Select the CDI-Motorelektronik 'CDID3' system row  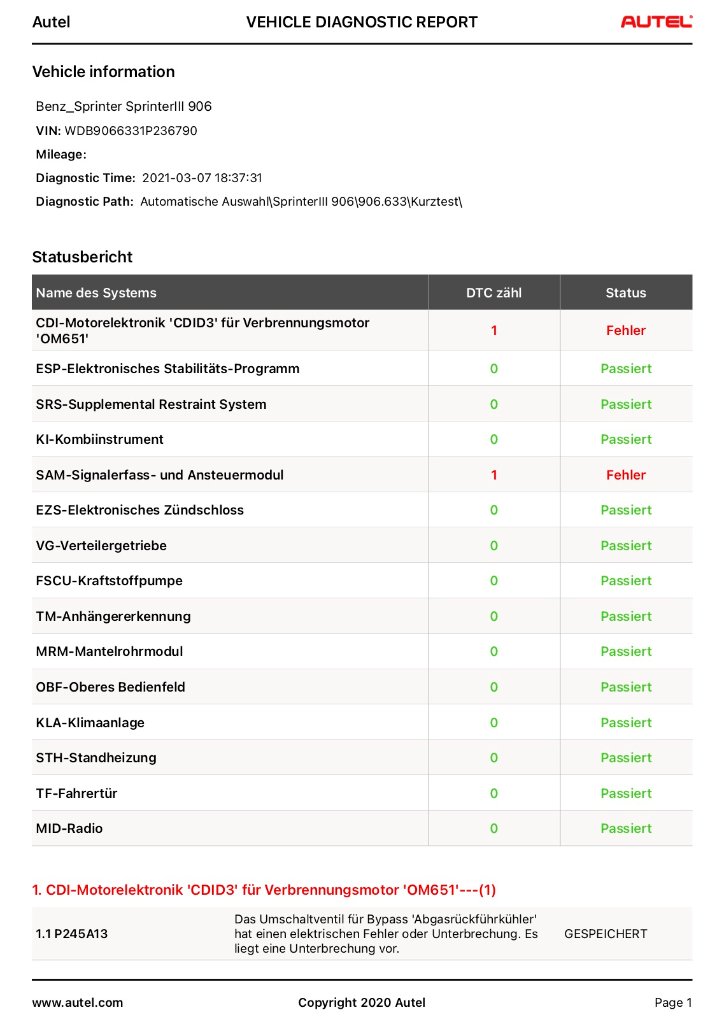[x=203, y=331]
